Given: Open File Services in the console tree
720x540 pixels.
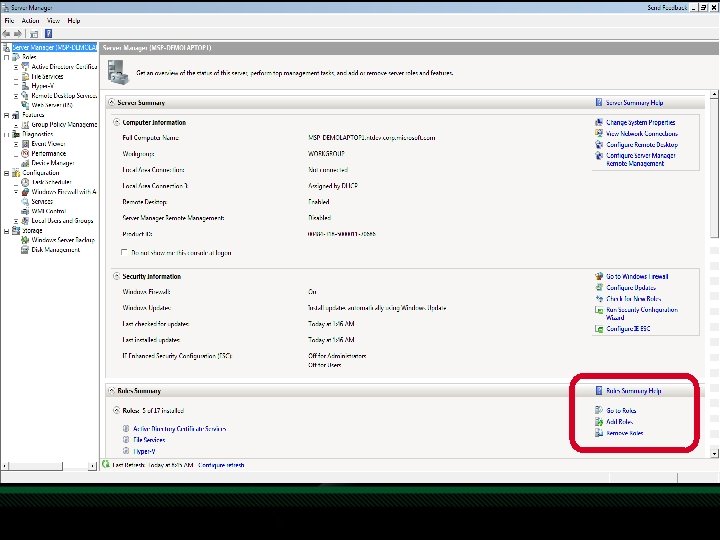Looking at the screenshot, I should pyautogui.click(x=47, y=76).
